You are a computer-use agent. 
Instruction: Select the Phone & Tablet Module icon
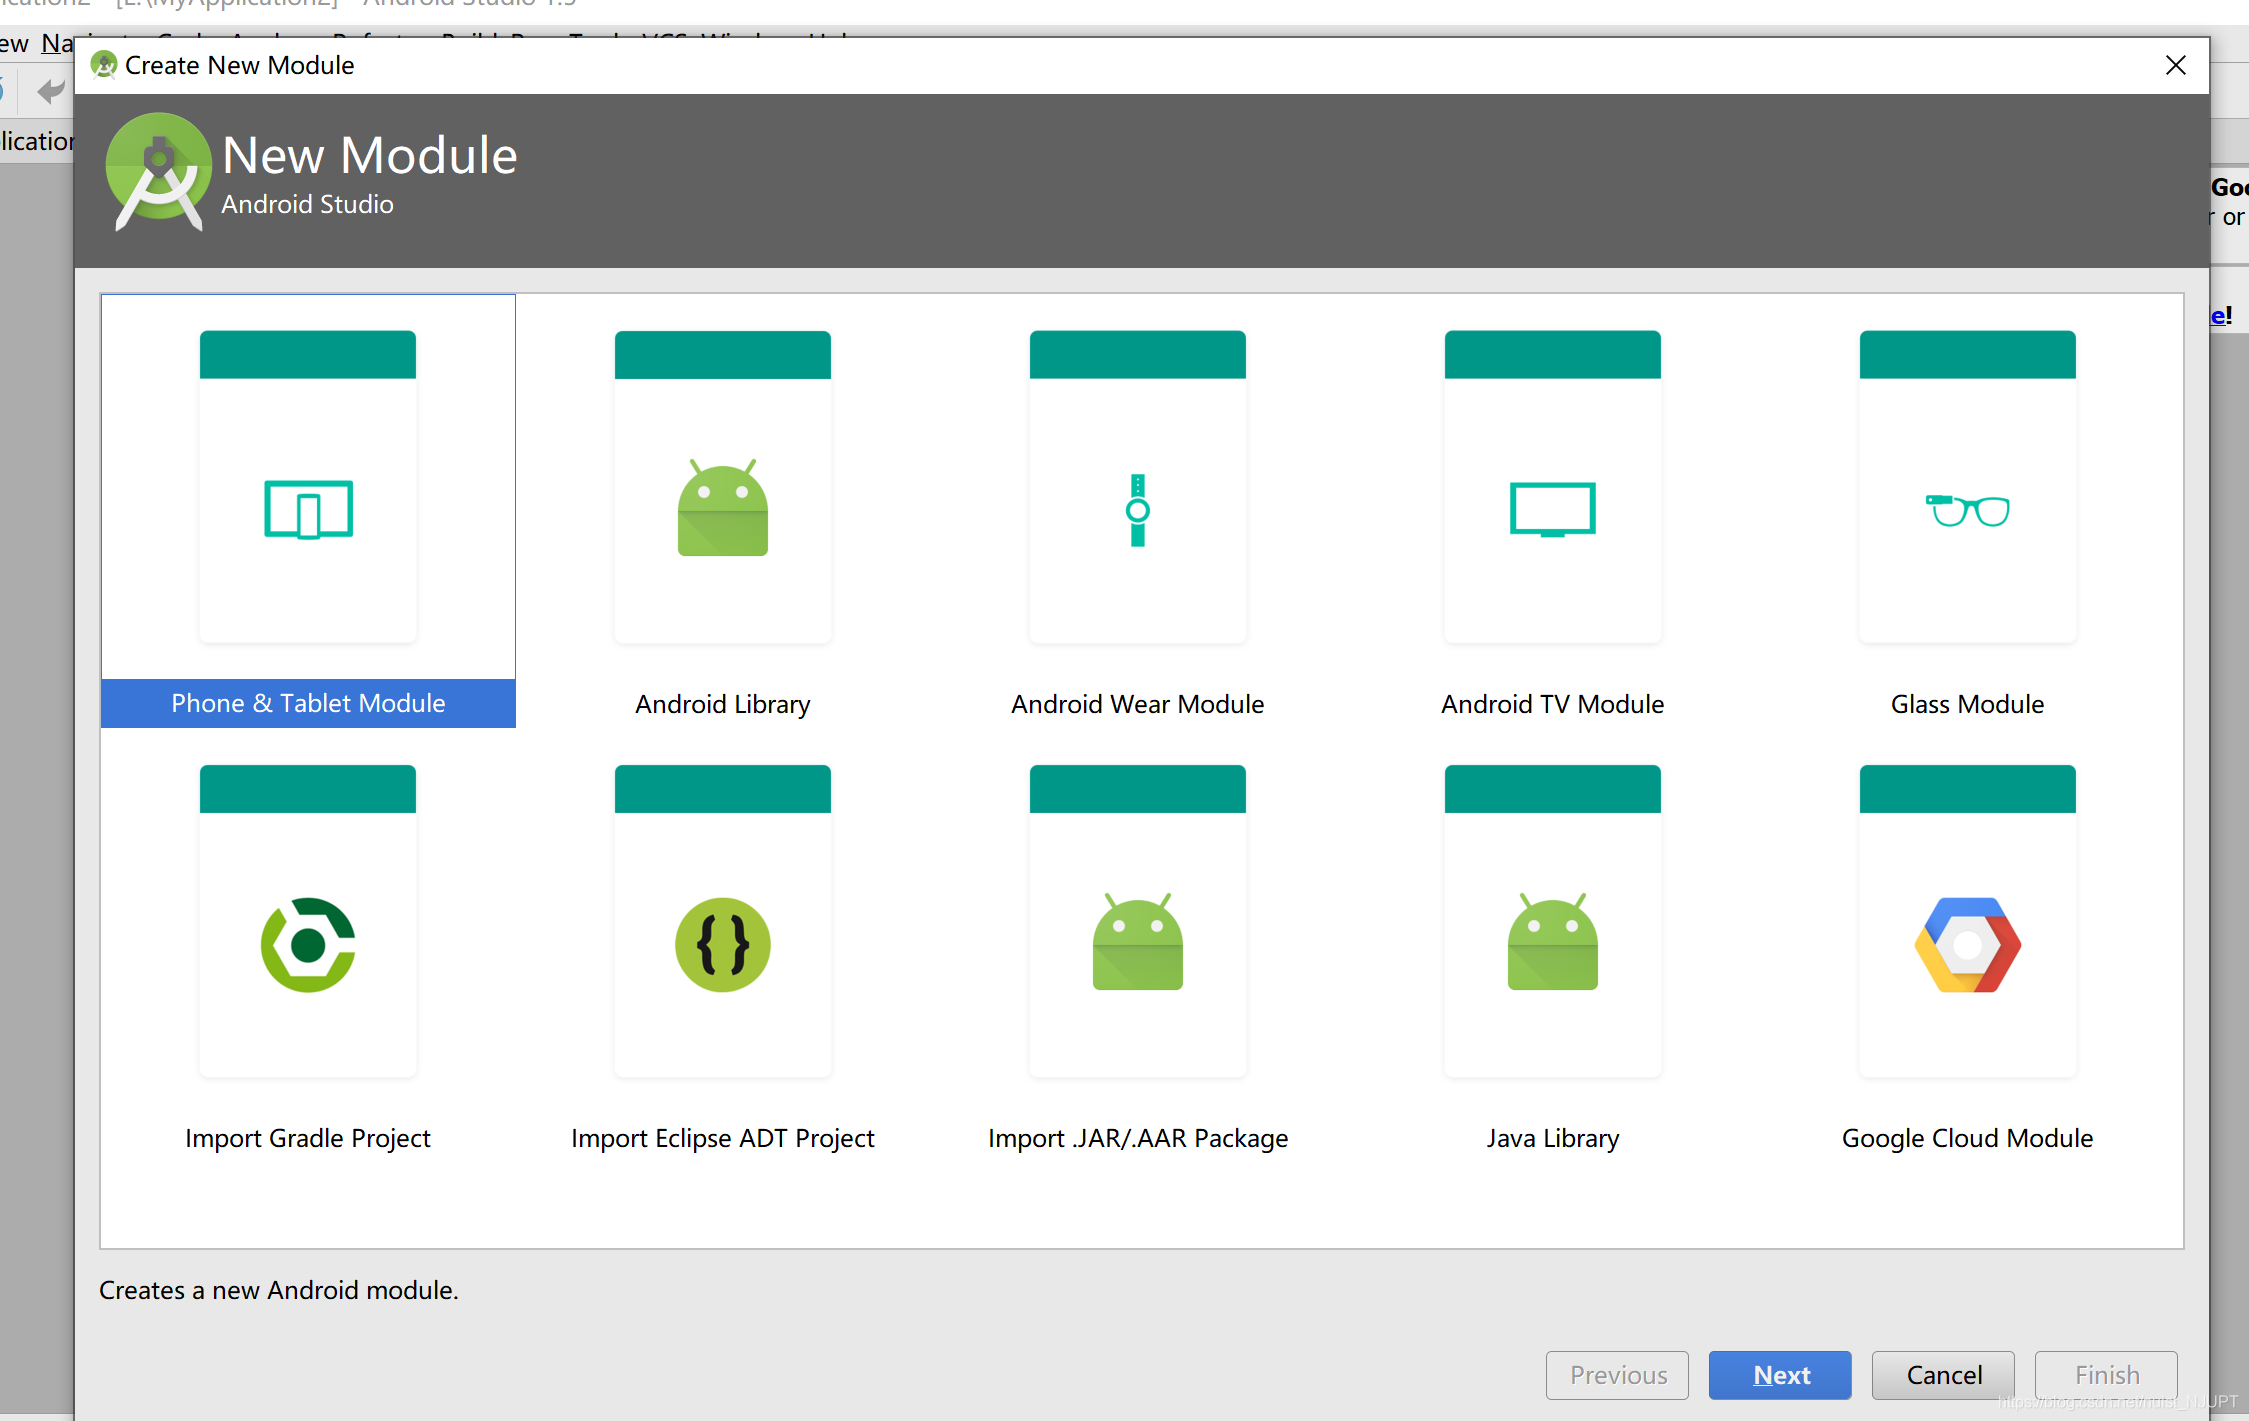point(308,510)
